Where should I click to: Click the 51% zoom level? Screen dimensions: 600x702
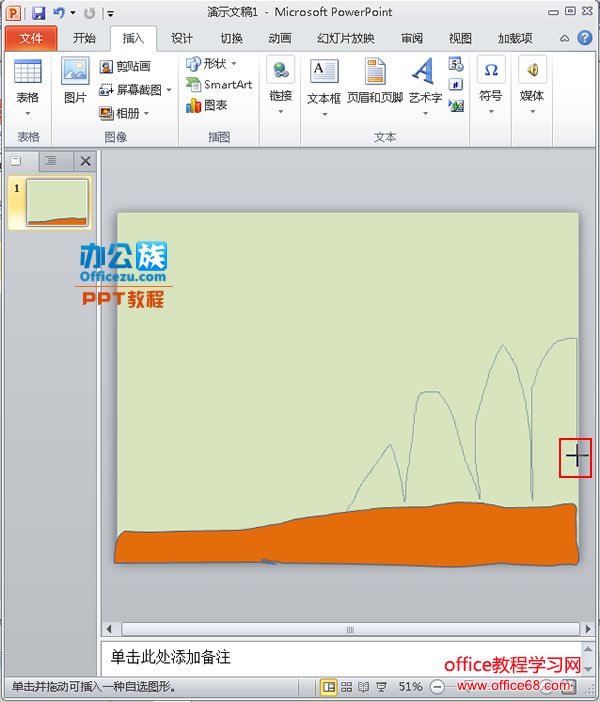410,686
